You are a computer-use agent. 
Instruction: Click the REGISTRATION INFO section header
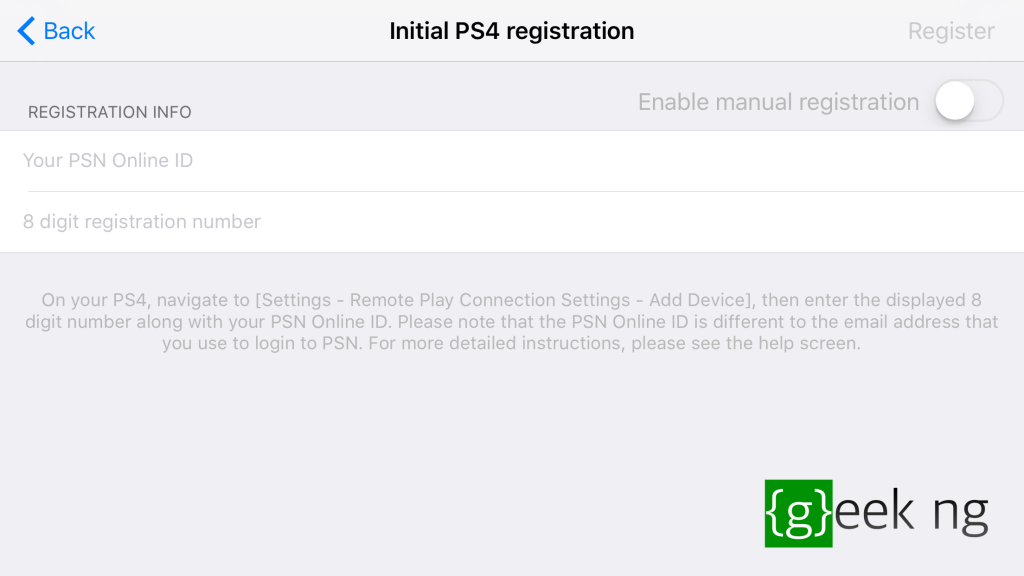click(110, 112)
